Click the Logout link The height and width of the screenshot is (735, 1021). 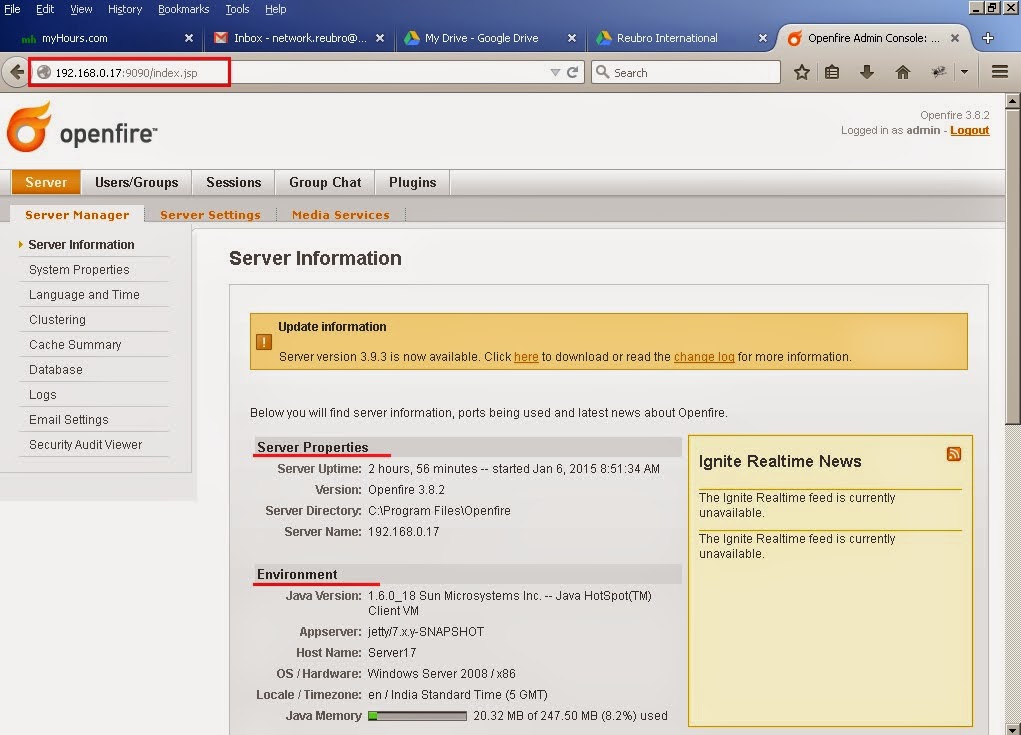point(970,130)
